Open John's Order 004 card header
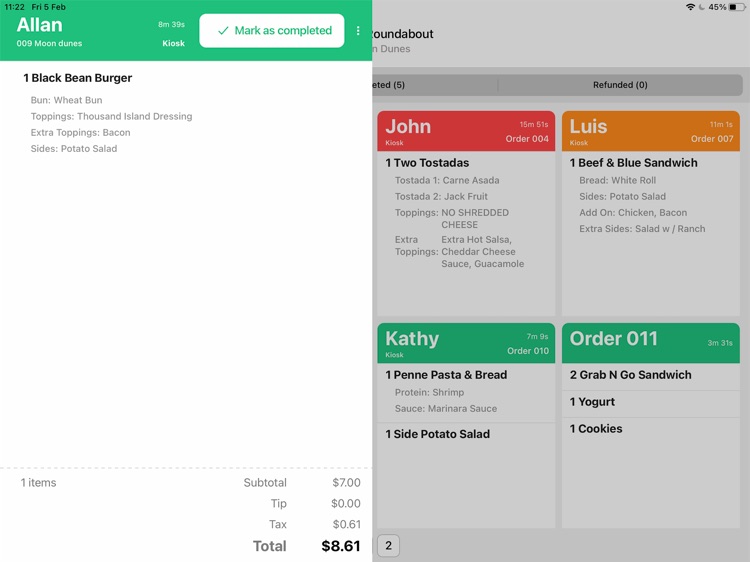The image size is (750, 562). [x=466, y=131]
